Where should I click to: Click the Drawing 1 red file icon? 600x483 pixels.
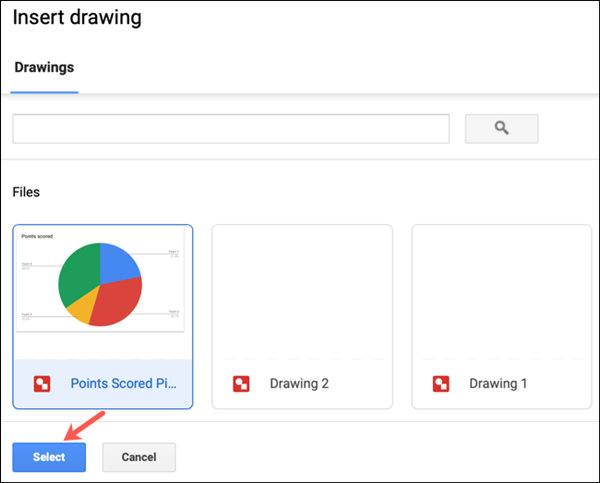tap(441, 383)
